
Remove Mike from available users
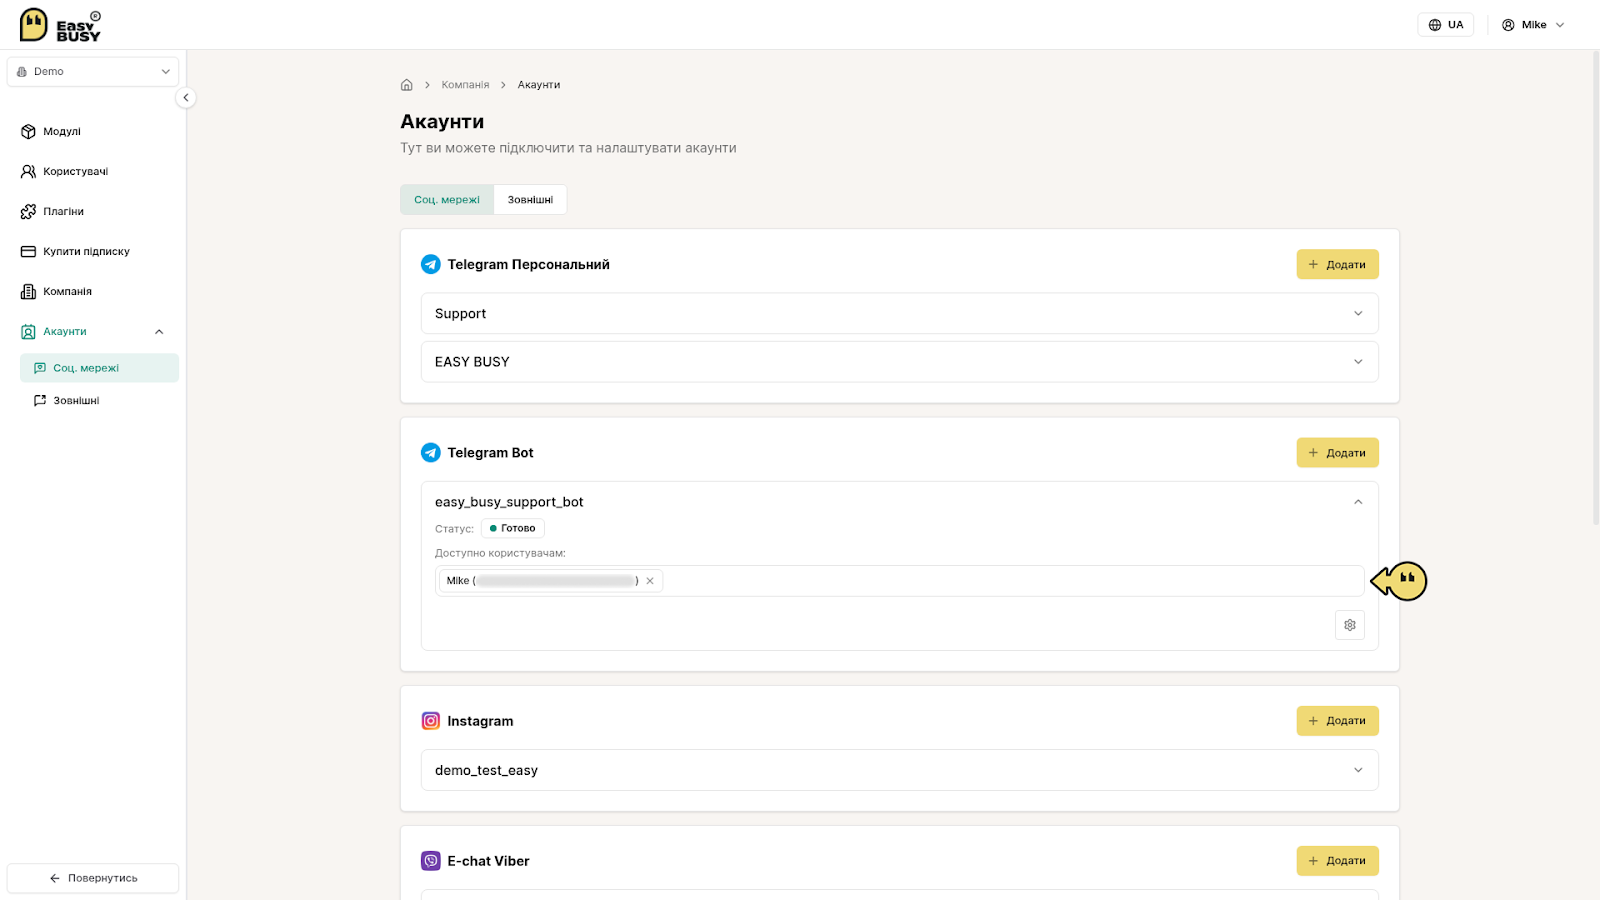(650, 581)
